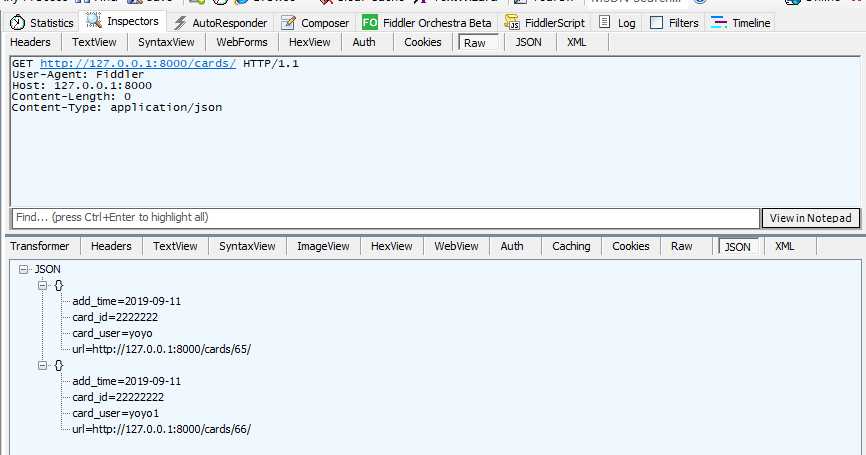Select the root JSON tree label
The width and height of the screenshot is (866, 455).
[x=47, y=269]
